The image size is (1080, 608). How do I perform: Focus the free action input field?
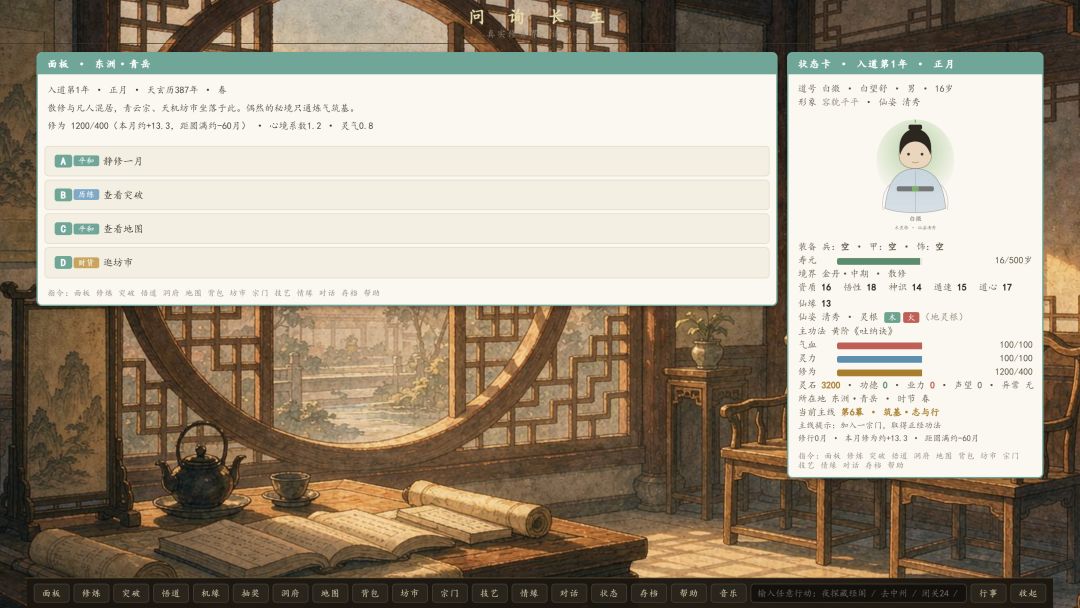pos(858,593)
